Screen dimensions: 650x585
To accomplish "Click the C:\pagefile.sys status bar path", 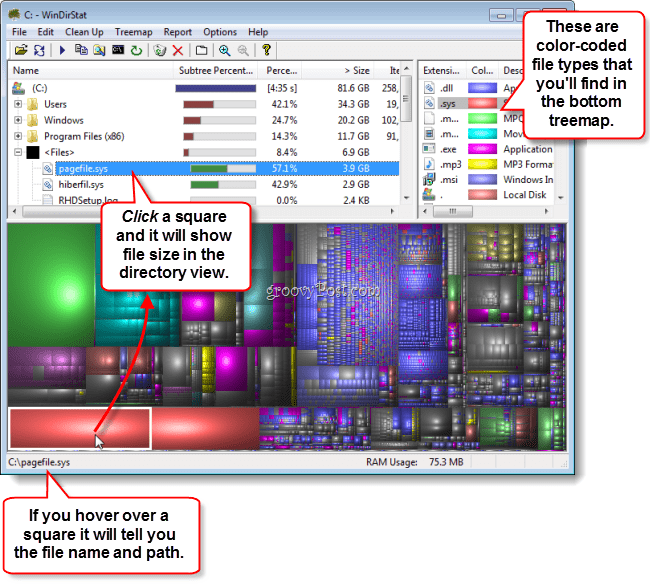I will 39,462.
